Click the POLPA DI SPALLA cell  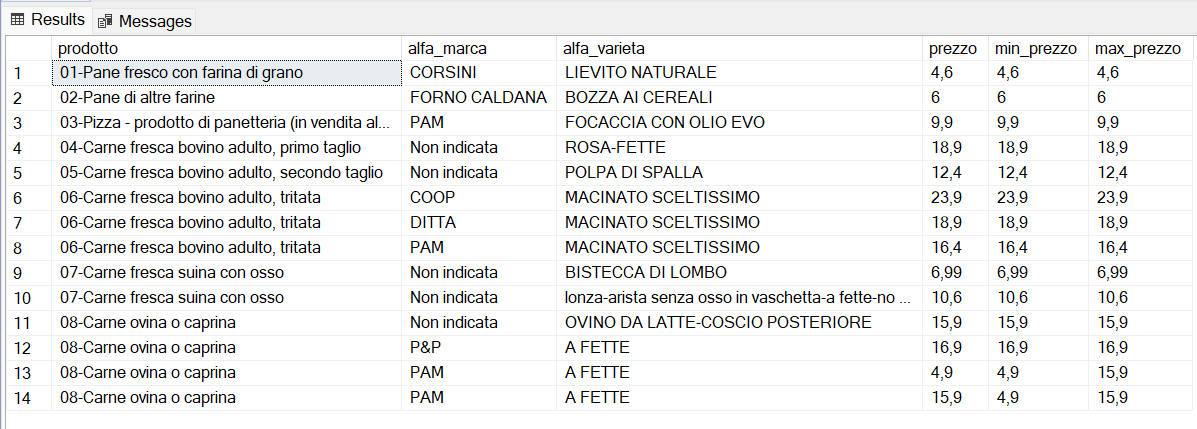(x=633, y=172)
